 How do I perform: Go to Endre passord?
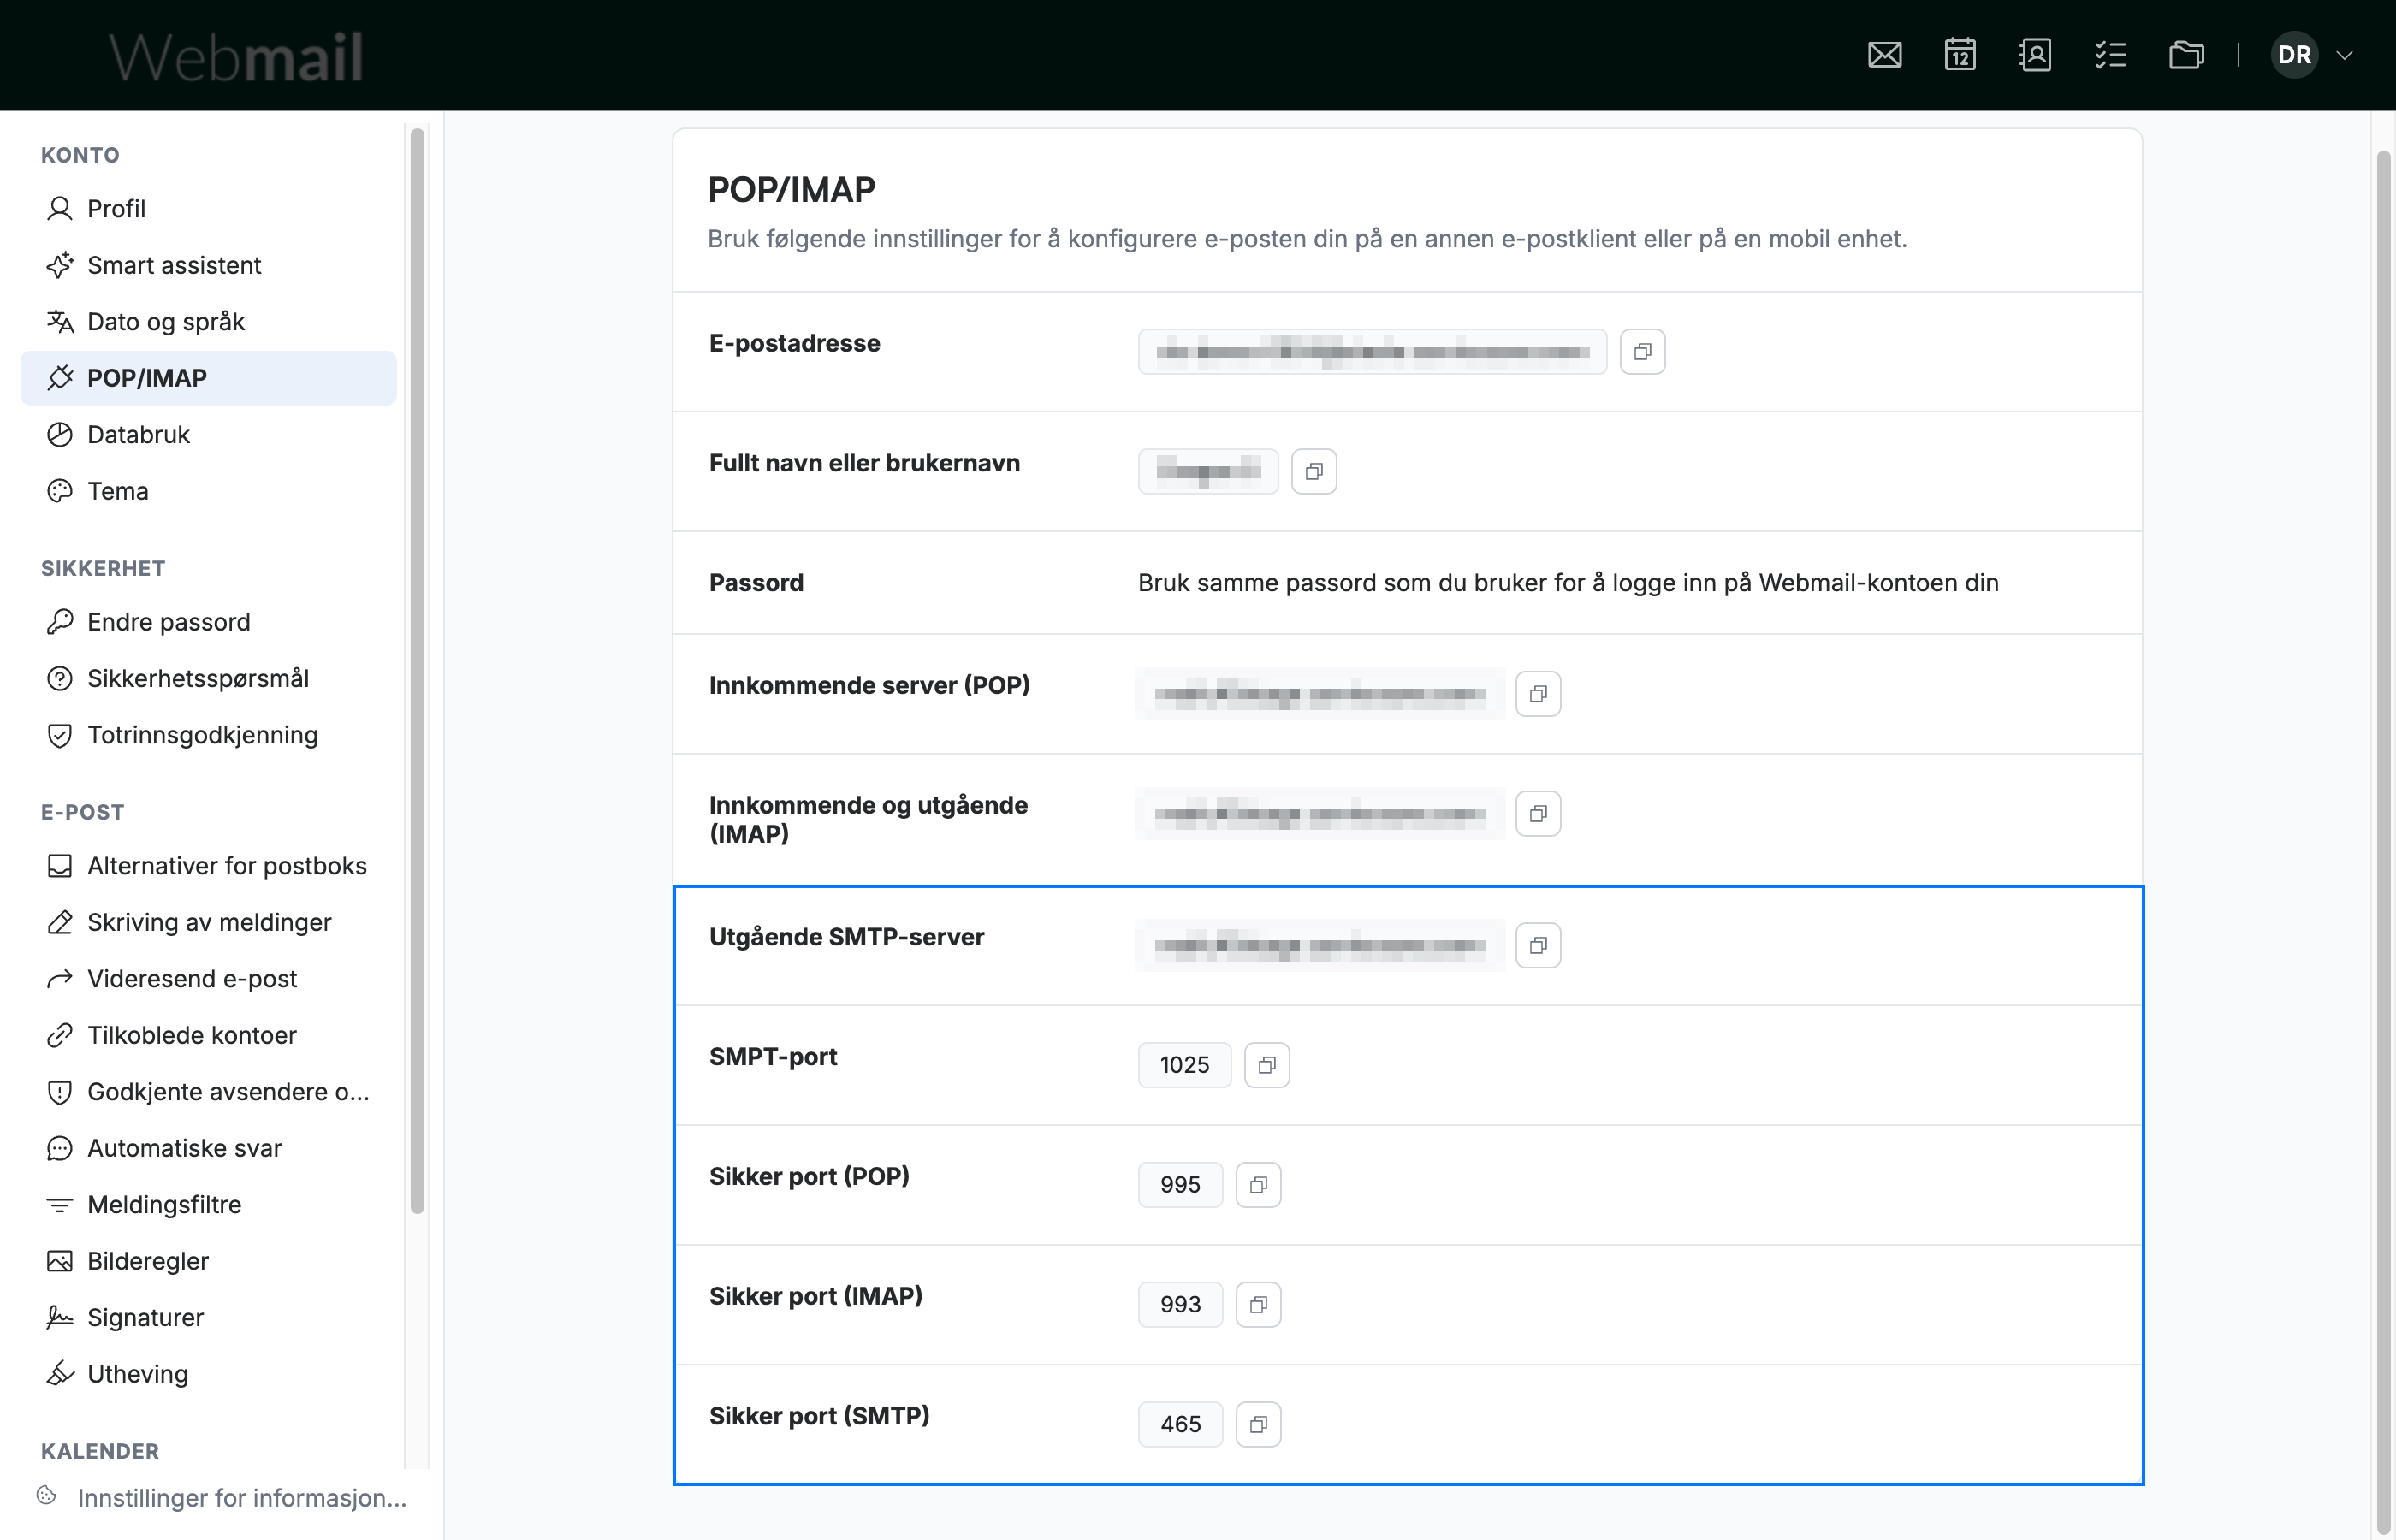(208, 622)
